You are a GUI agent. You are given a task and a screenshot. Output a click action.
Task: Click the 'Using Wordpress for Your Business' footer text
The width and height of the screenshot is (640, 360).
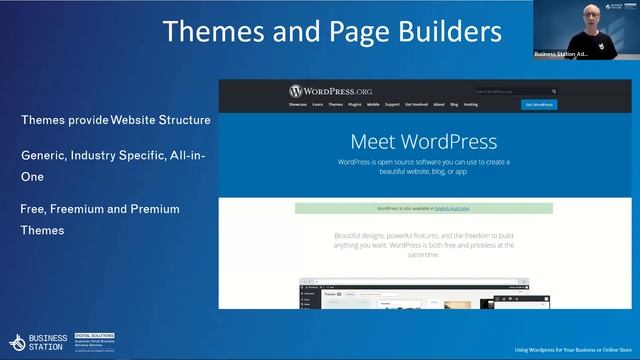tap(573, 350)
